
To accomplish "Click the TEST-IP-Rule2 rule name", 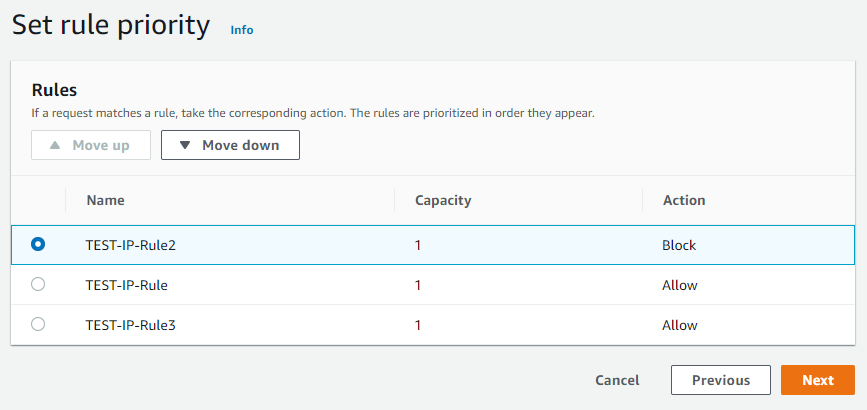I will pyautogui.click(x=131, y=244).
